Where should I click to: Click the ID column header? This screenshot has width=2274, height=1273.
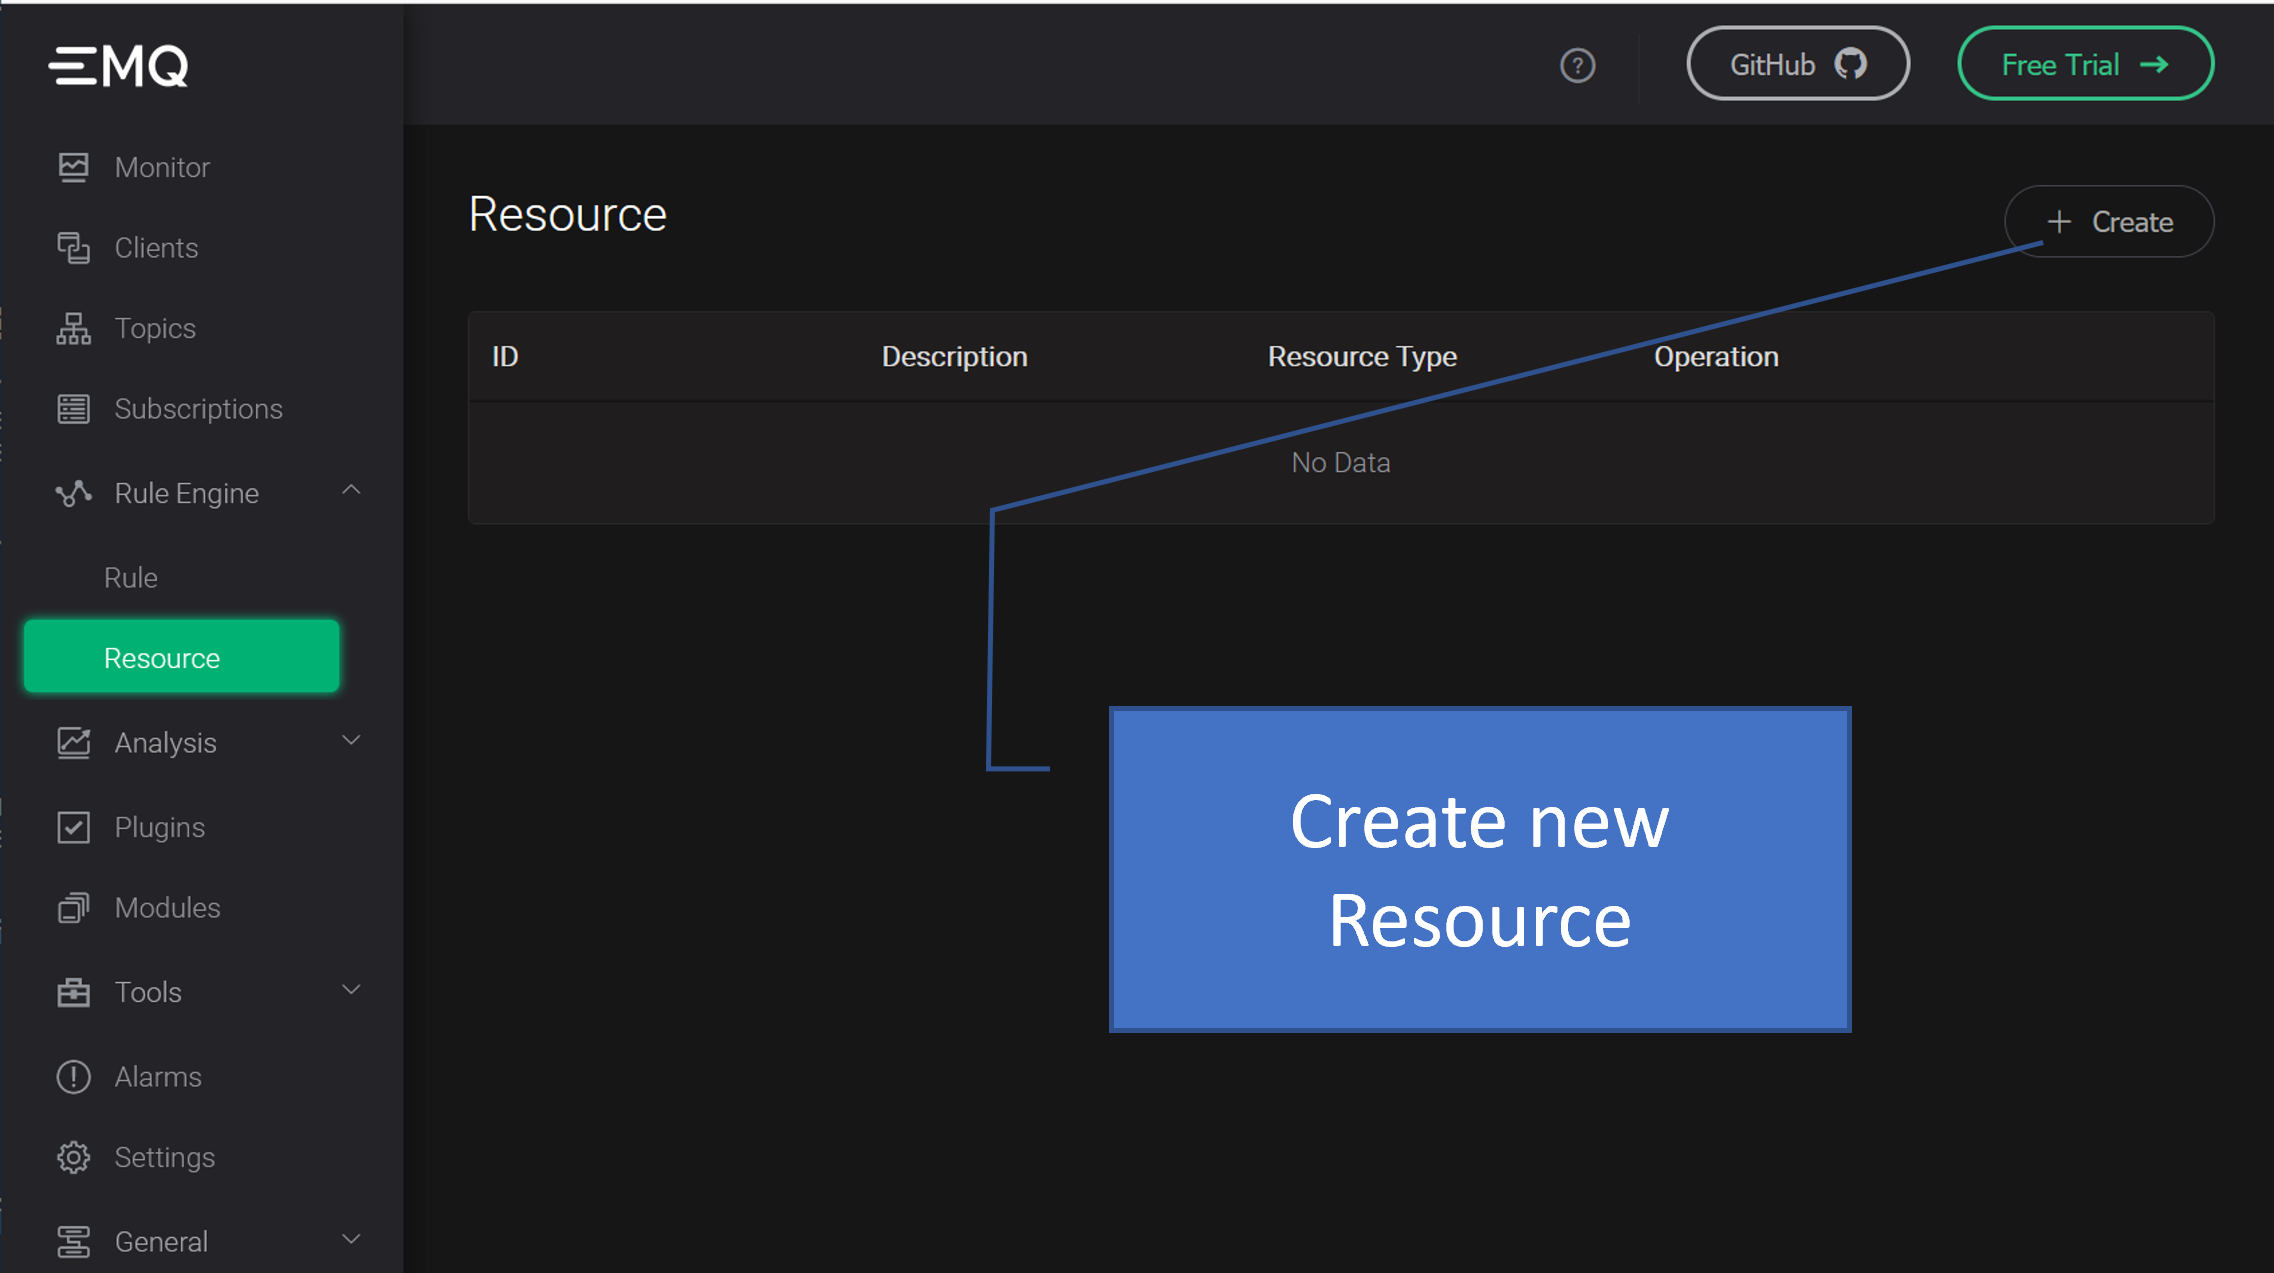click(505, 357)
